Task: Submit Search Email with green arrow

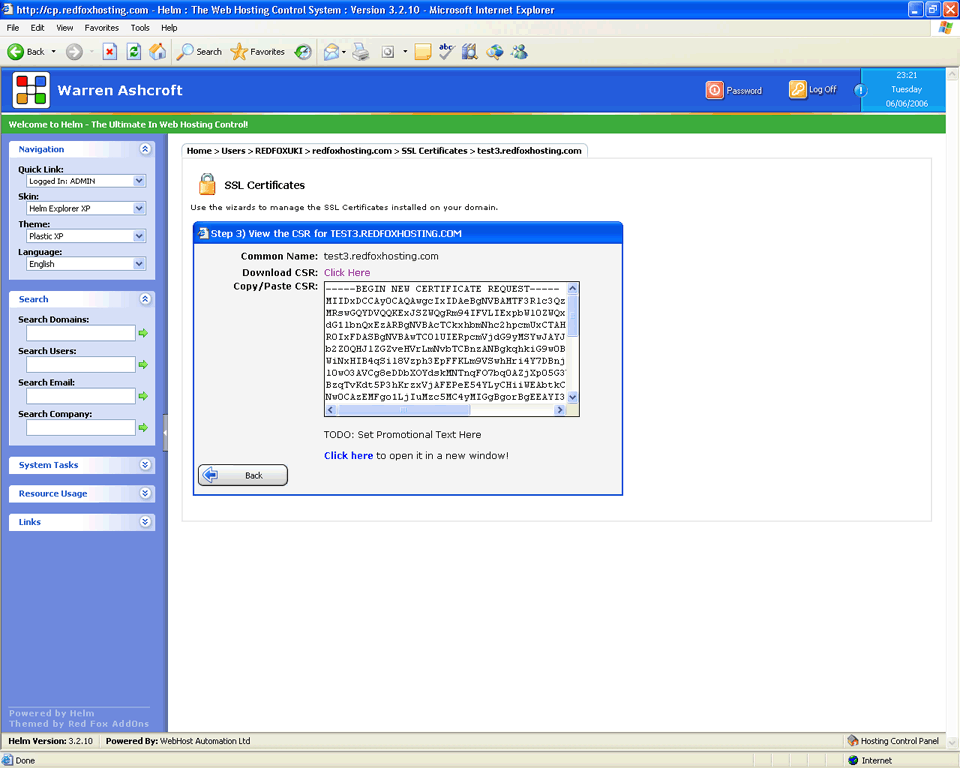Action: point(143,396)
